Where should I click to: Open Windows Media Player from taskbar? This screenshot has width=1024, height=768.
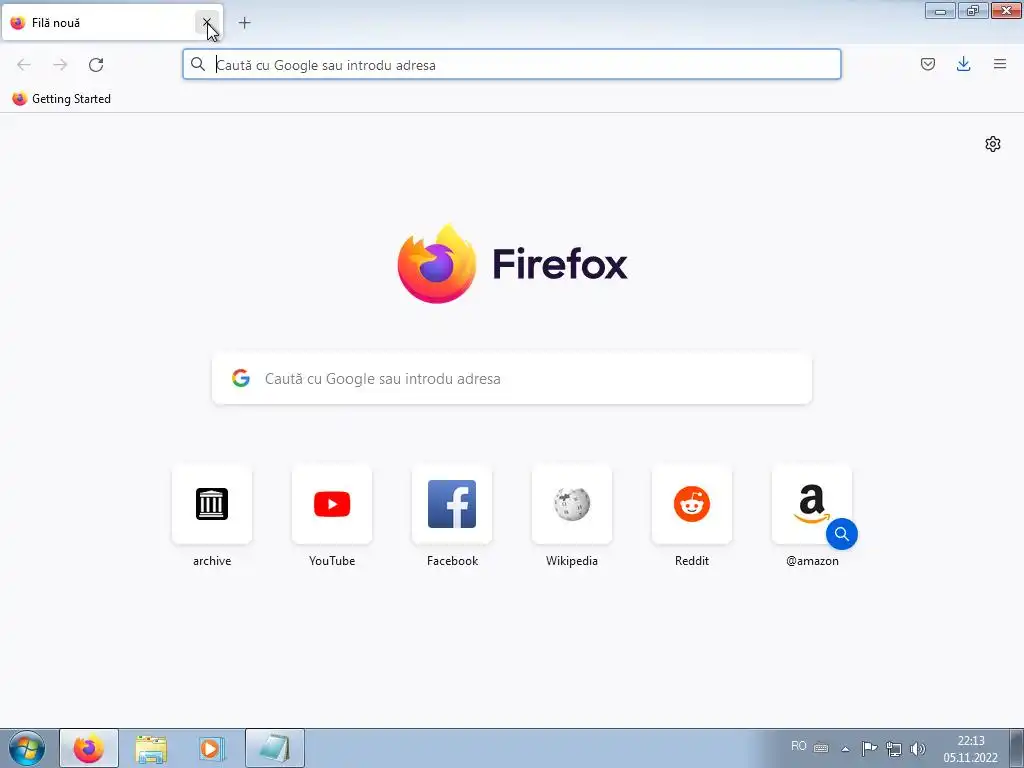[212, 748]
